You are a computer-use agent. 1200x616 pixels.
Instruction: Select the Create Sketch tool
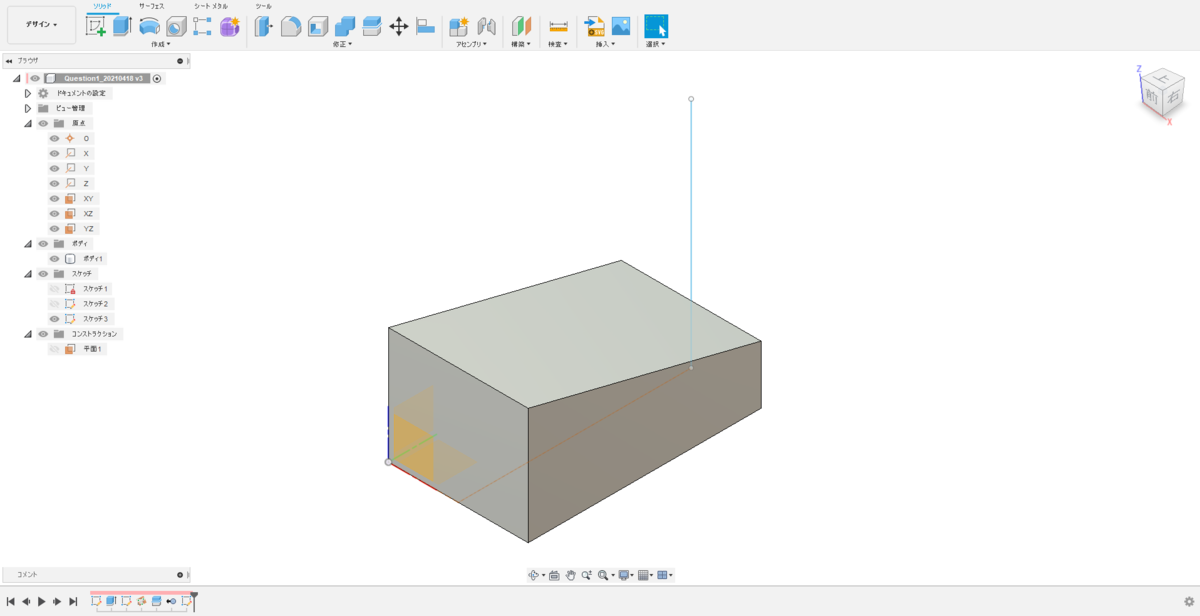(96, 27)
